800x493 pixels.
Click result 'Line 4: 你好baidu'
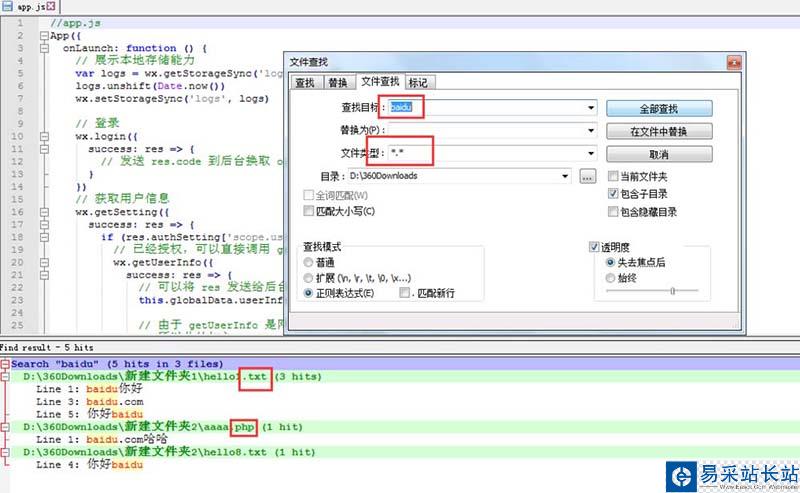click(89, 464)
